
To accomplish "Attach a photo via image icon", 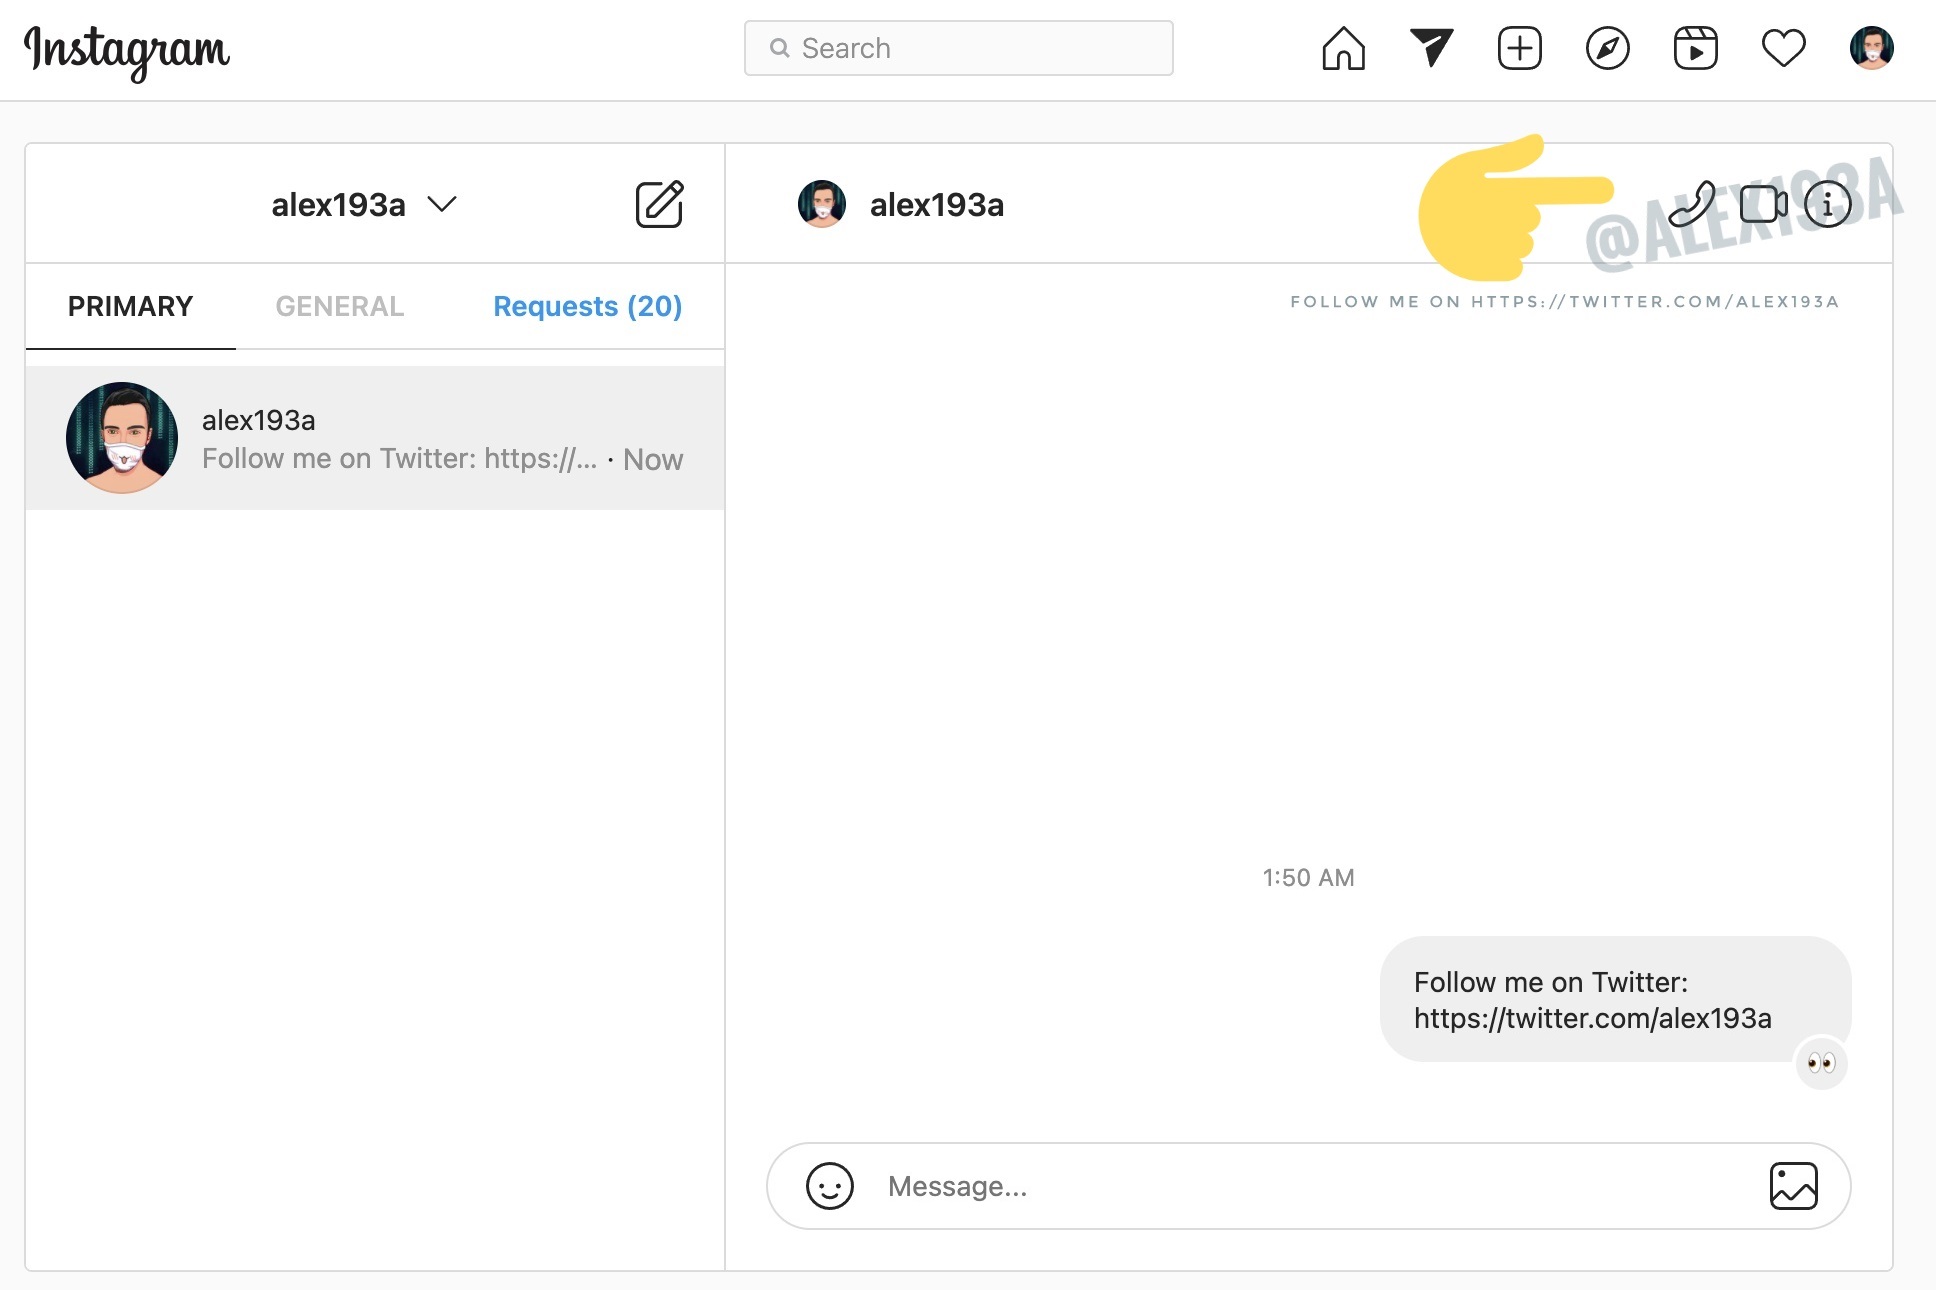I will (x=1793, y=1186).
